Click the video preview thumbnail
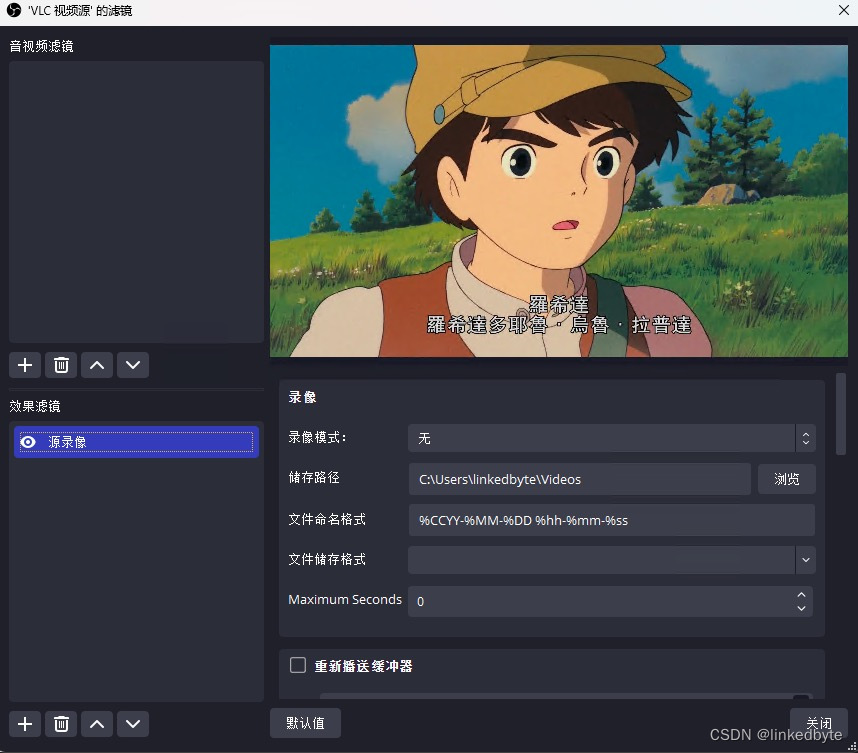The height and width of the screenshot is (753, 858). click(559, 201)
